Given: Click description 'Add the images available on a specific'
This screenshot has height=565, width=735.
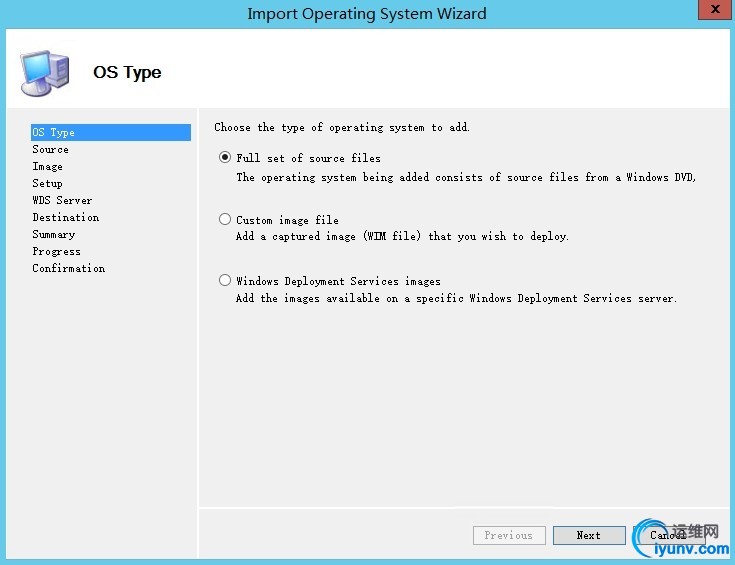Looking at the screenshot, I should click(x=350, y=298).
